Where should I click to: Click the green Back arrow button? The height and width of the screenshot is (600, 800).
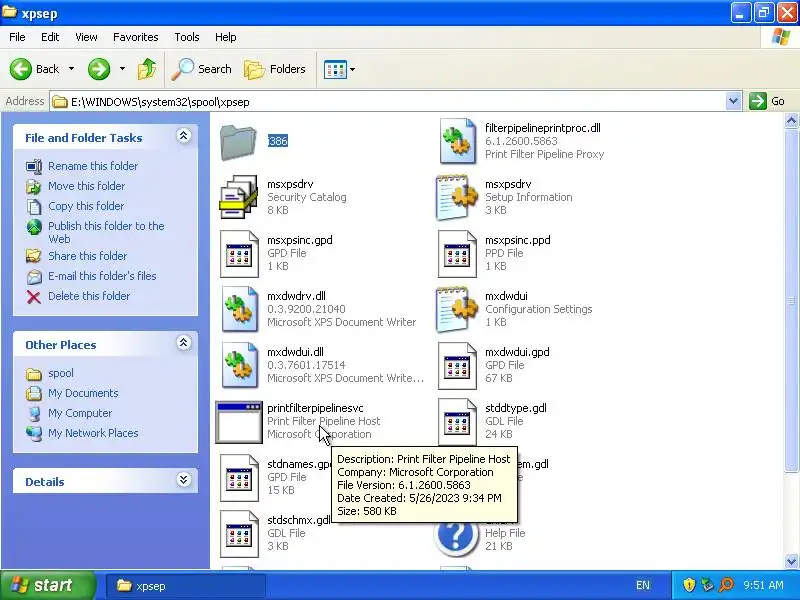[x=21, y=69]
